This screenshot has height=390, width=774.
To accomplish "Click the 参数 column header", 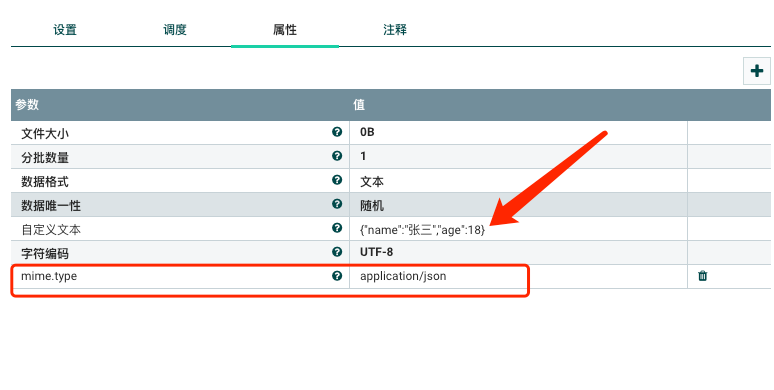I will (27, 105).
